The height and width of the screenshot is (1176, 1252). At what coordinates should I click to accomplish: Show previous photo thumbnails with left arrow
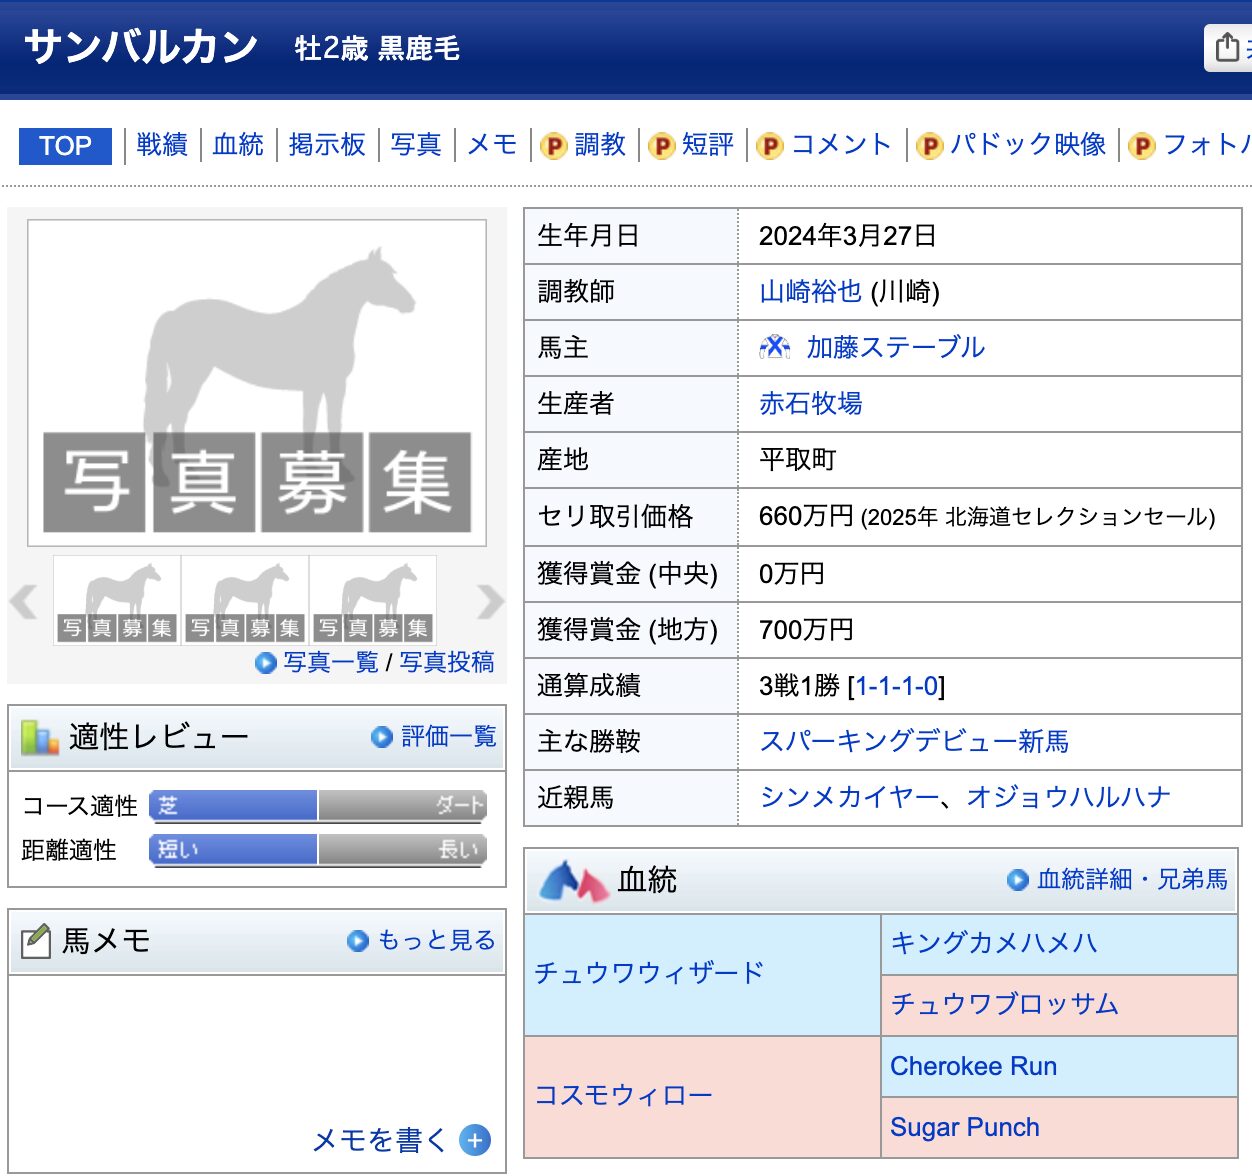coord(23,602)
